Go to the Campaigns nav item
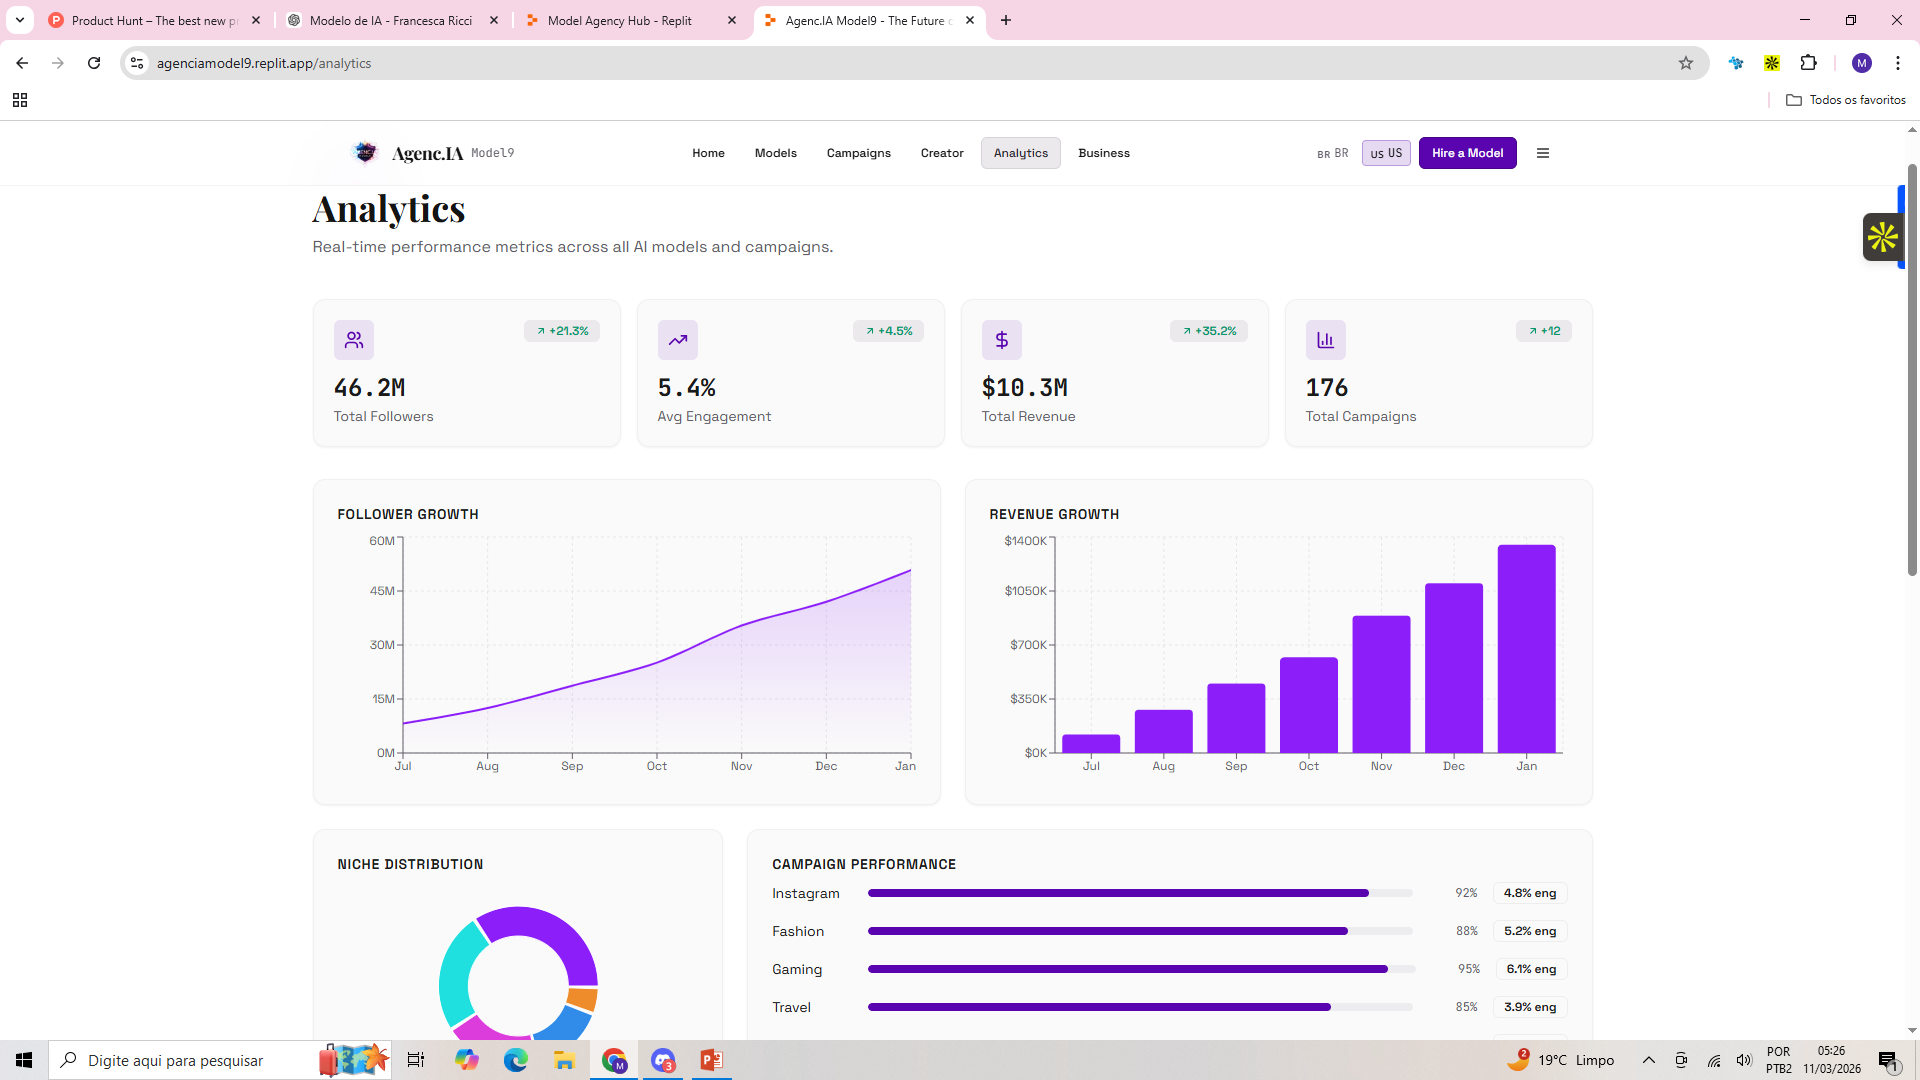1920x1080 pixels. point(858,153)
